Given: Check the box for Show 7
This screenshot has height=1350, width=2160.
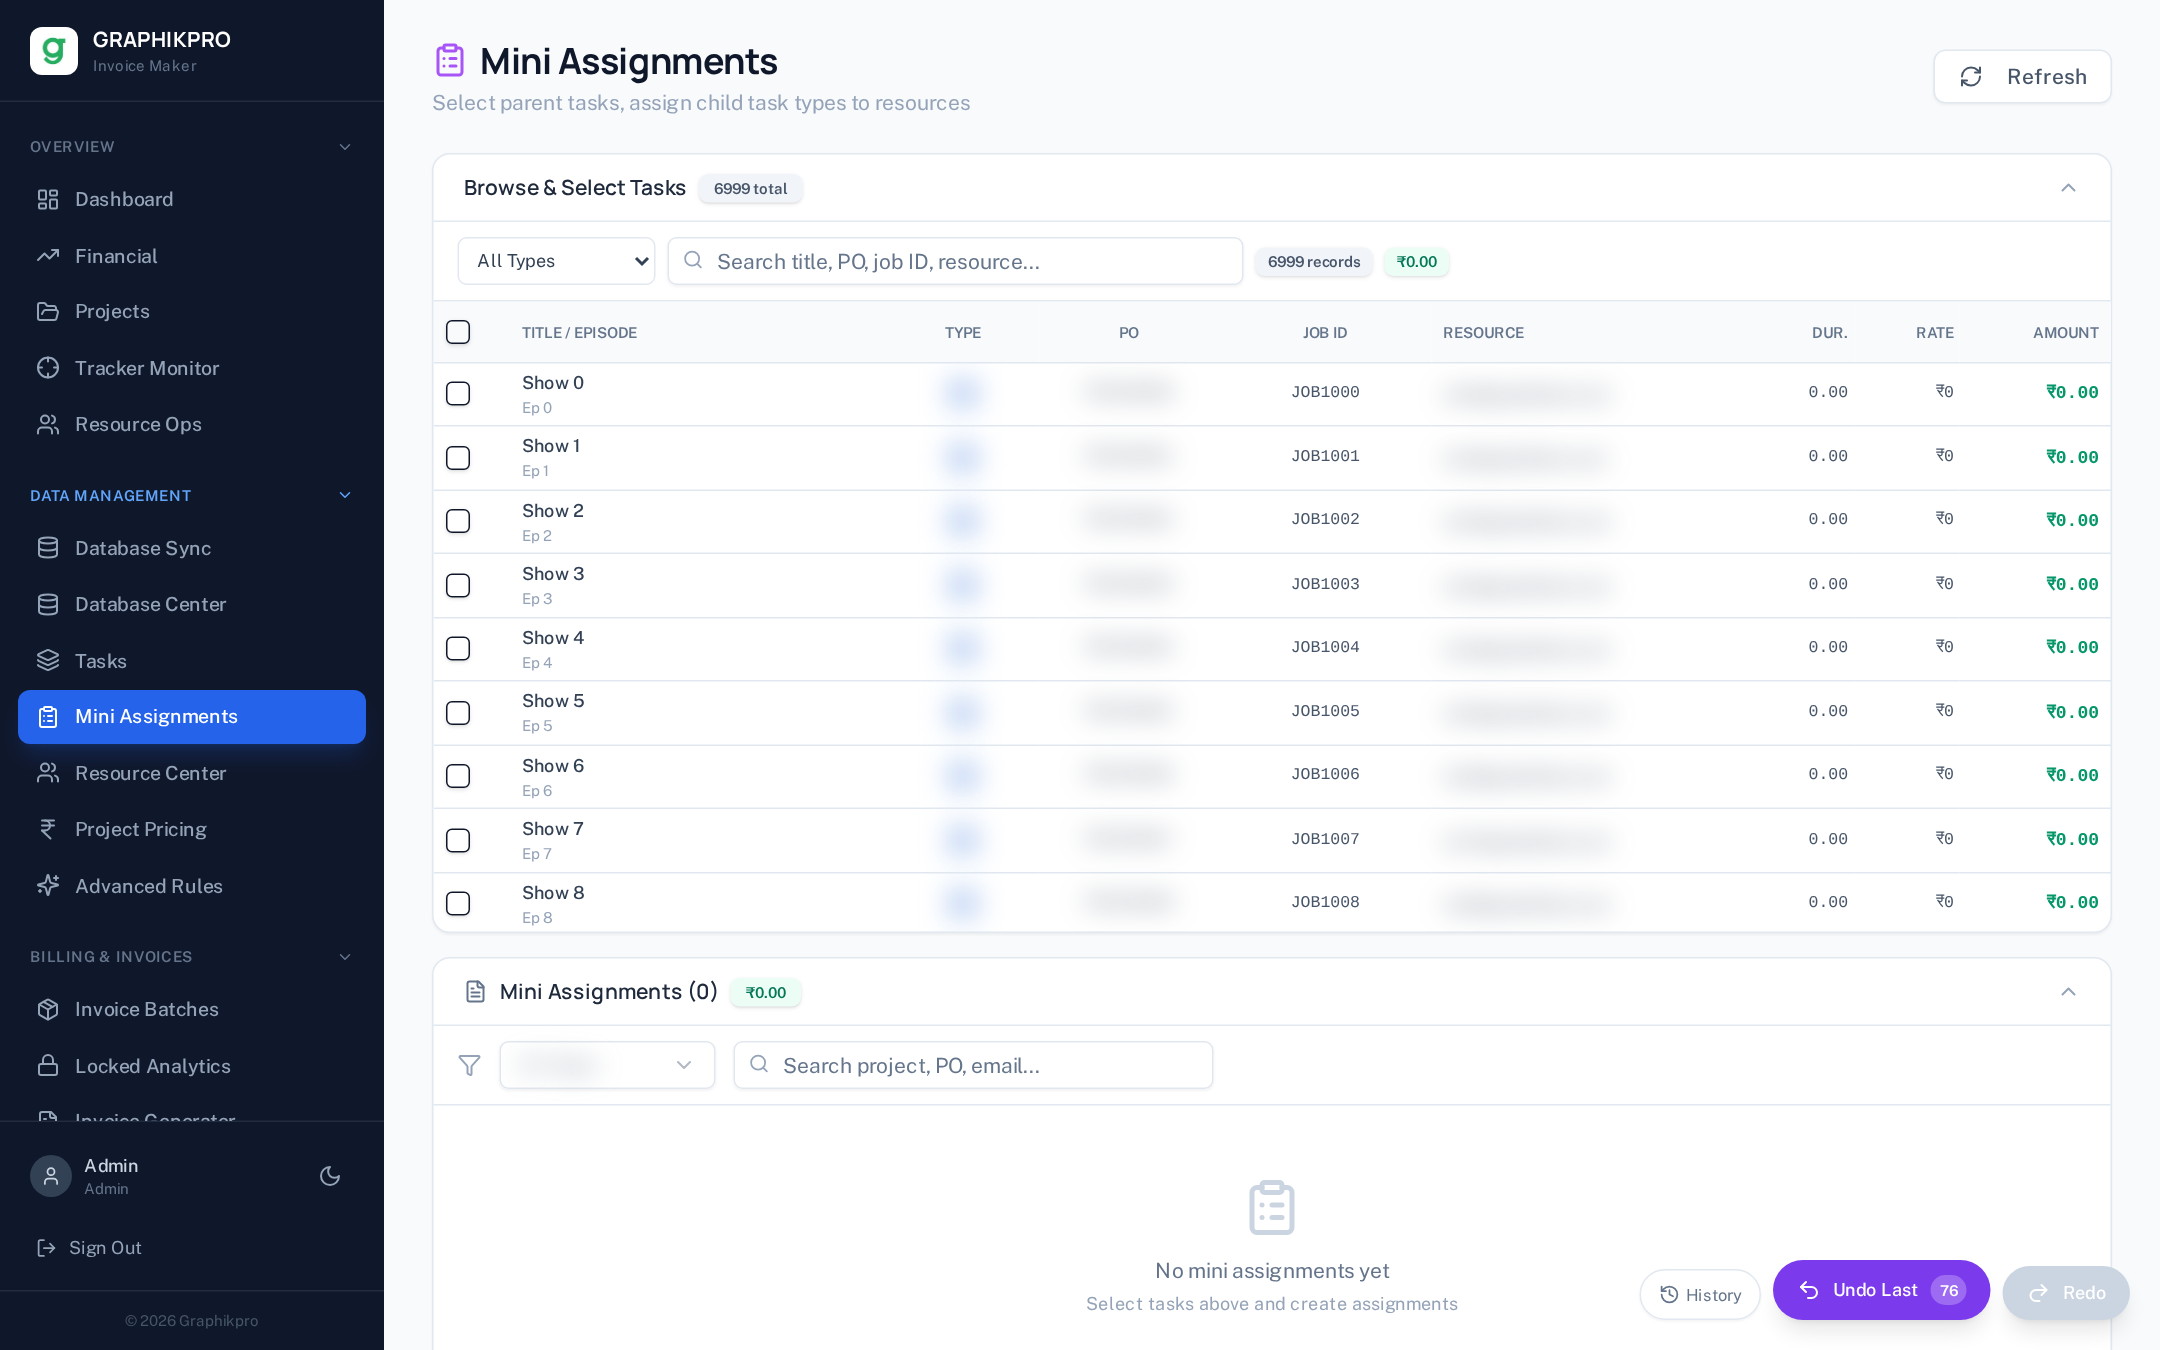Looking at the screenshot, I should click(x=458, y=840).
